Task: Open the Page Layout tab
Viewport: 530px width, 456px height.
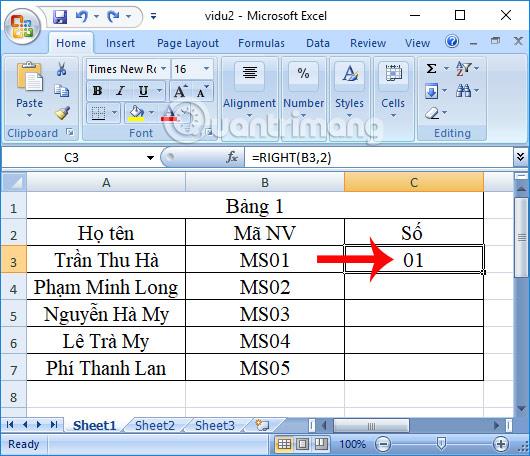Action: [188, 43]
